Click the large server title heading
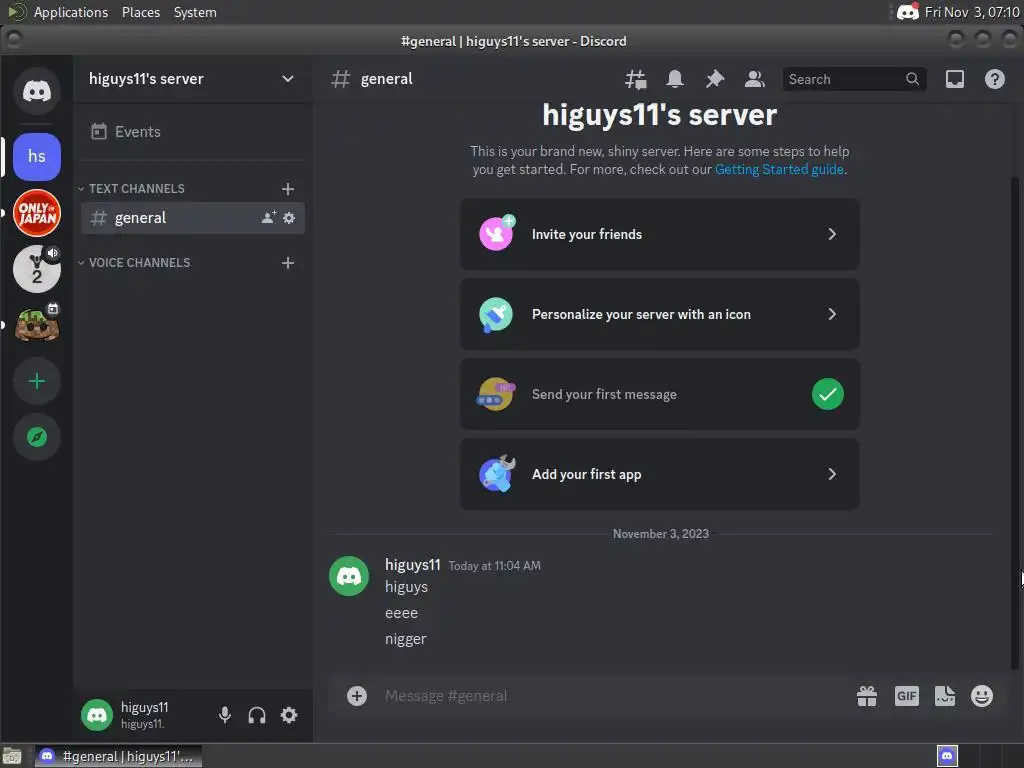Screen dimensions: 1024x768 click(x=660, y=115)
